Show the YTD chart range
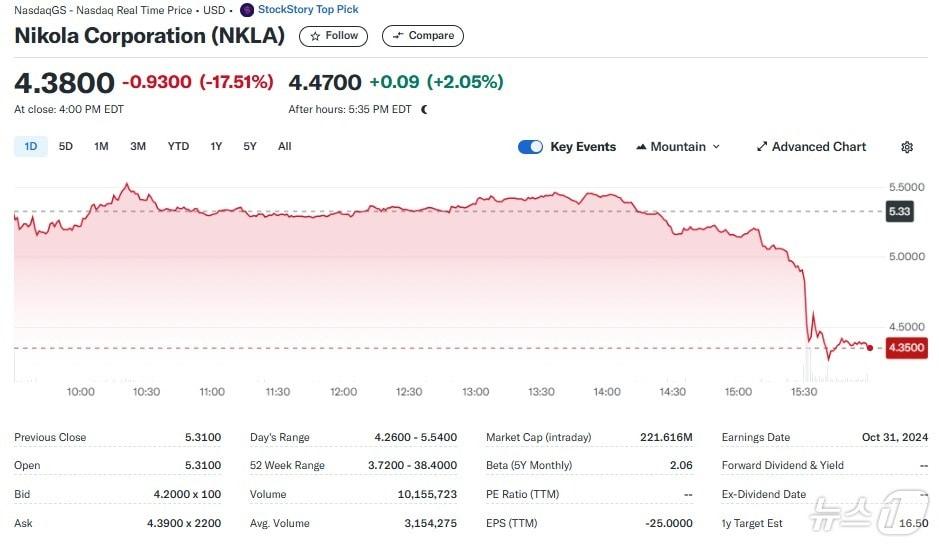This screenshot has width=939, height=547. (178, 147)
